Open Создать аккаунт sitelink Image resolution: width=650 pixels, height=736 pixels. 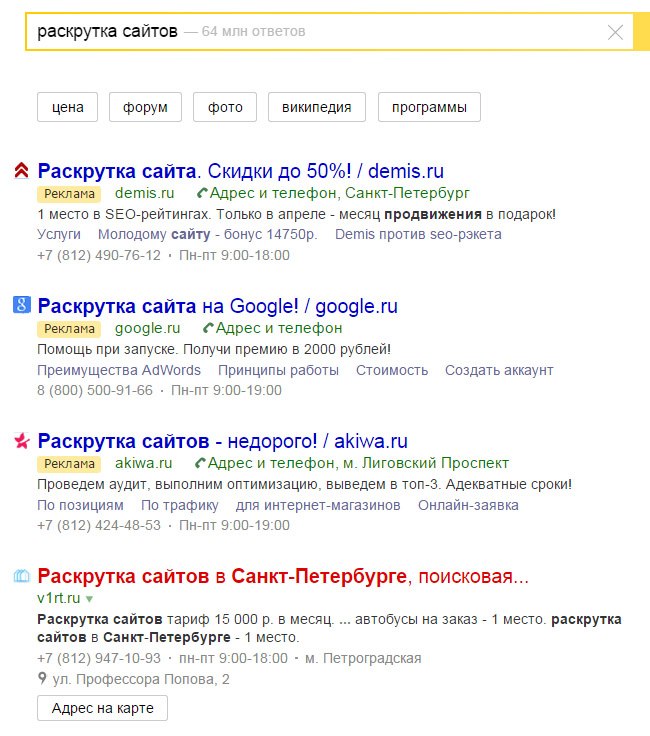click(x=499, y=370)
